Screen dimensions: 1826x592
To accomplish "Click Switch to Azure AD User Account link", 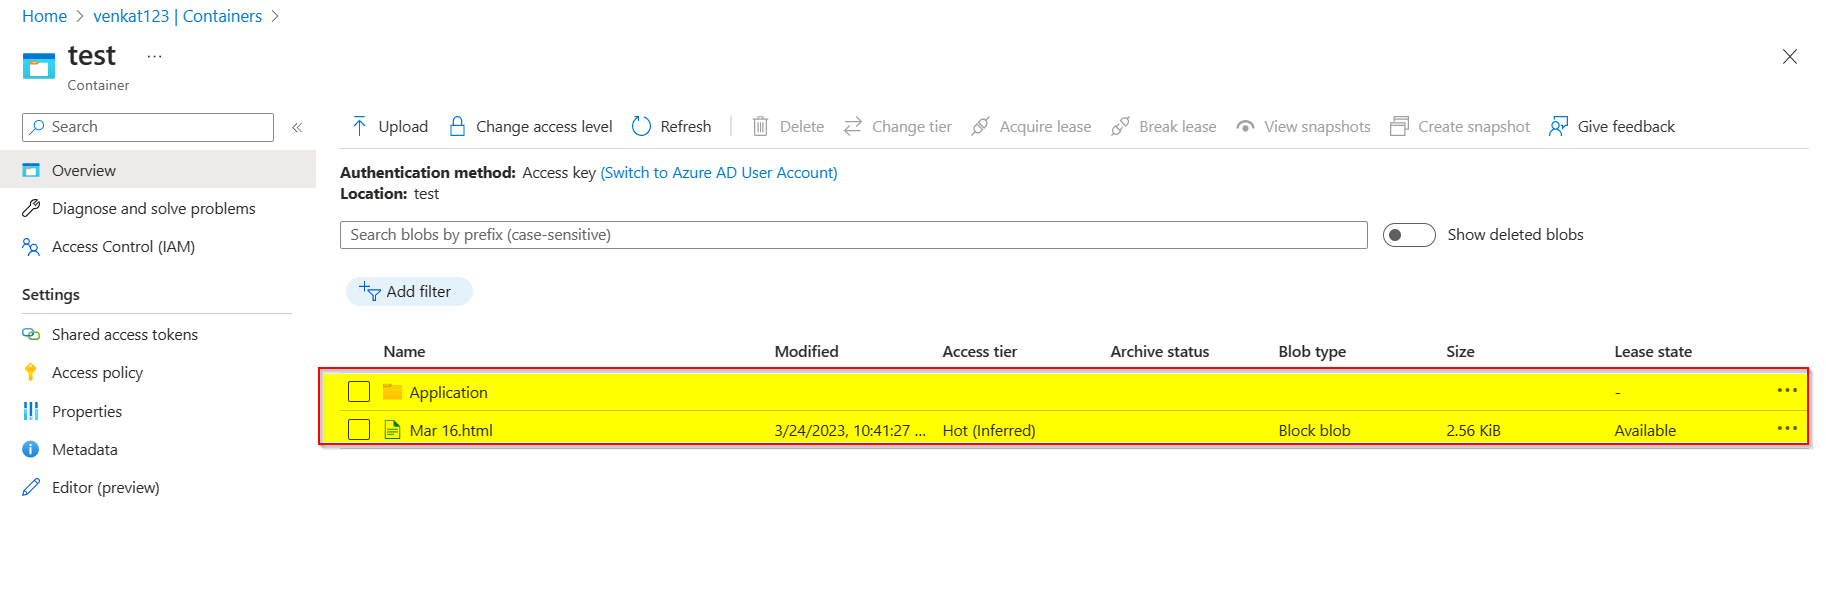I will [719, 172].
